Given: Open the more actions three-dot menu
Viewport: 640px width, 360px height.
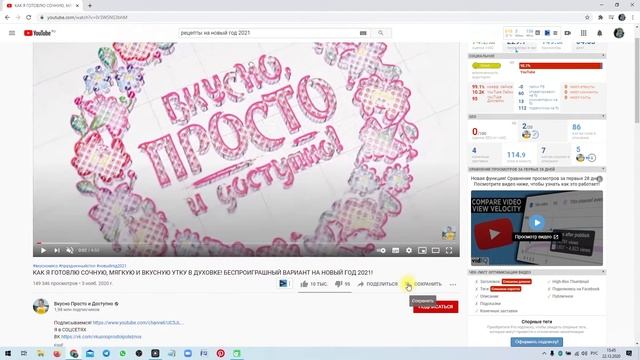Looking at the screenshot, I should 453,284.
